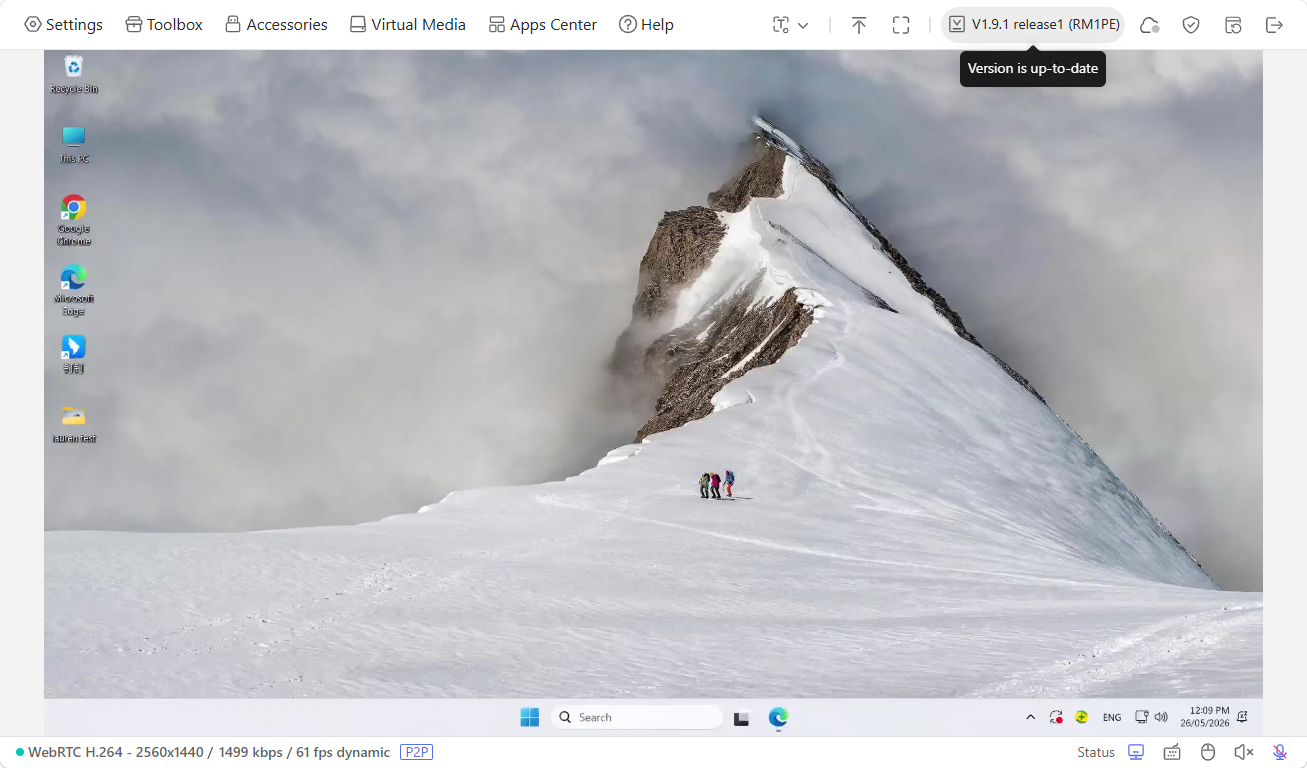Click the logout exit icon
Screen dimensions: 1307x768
1274,25
